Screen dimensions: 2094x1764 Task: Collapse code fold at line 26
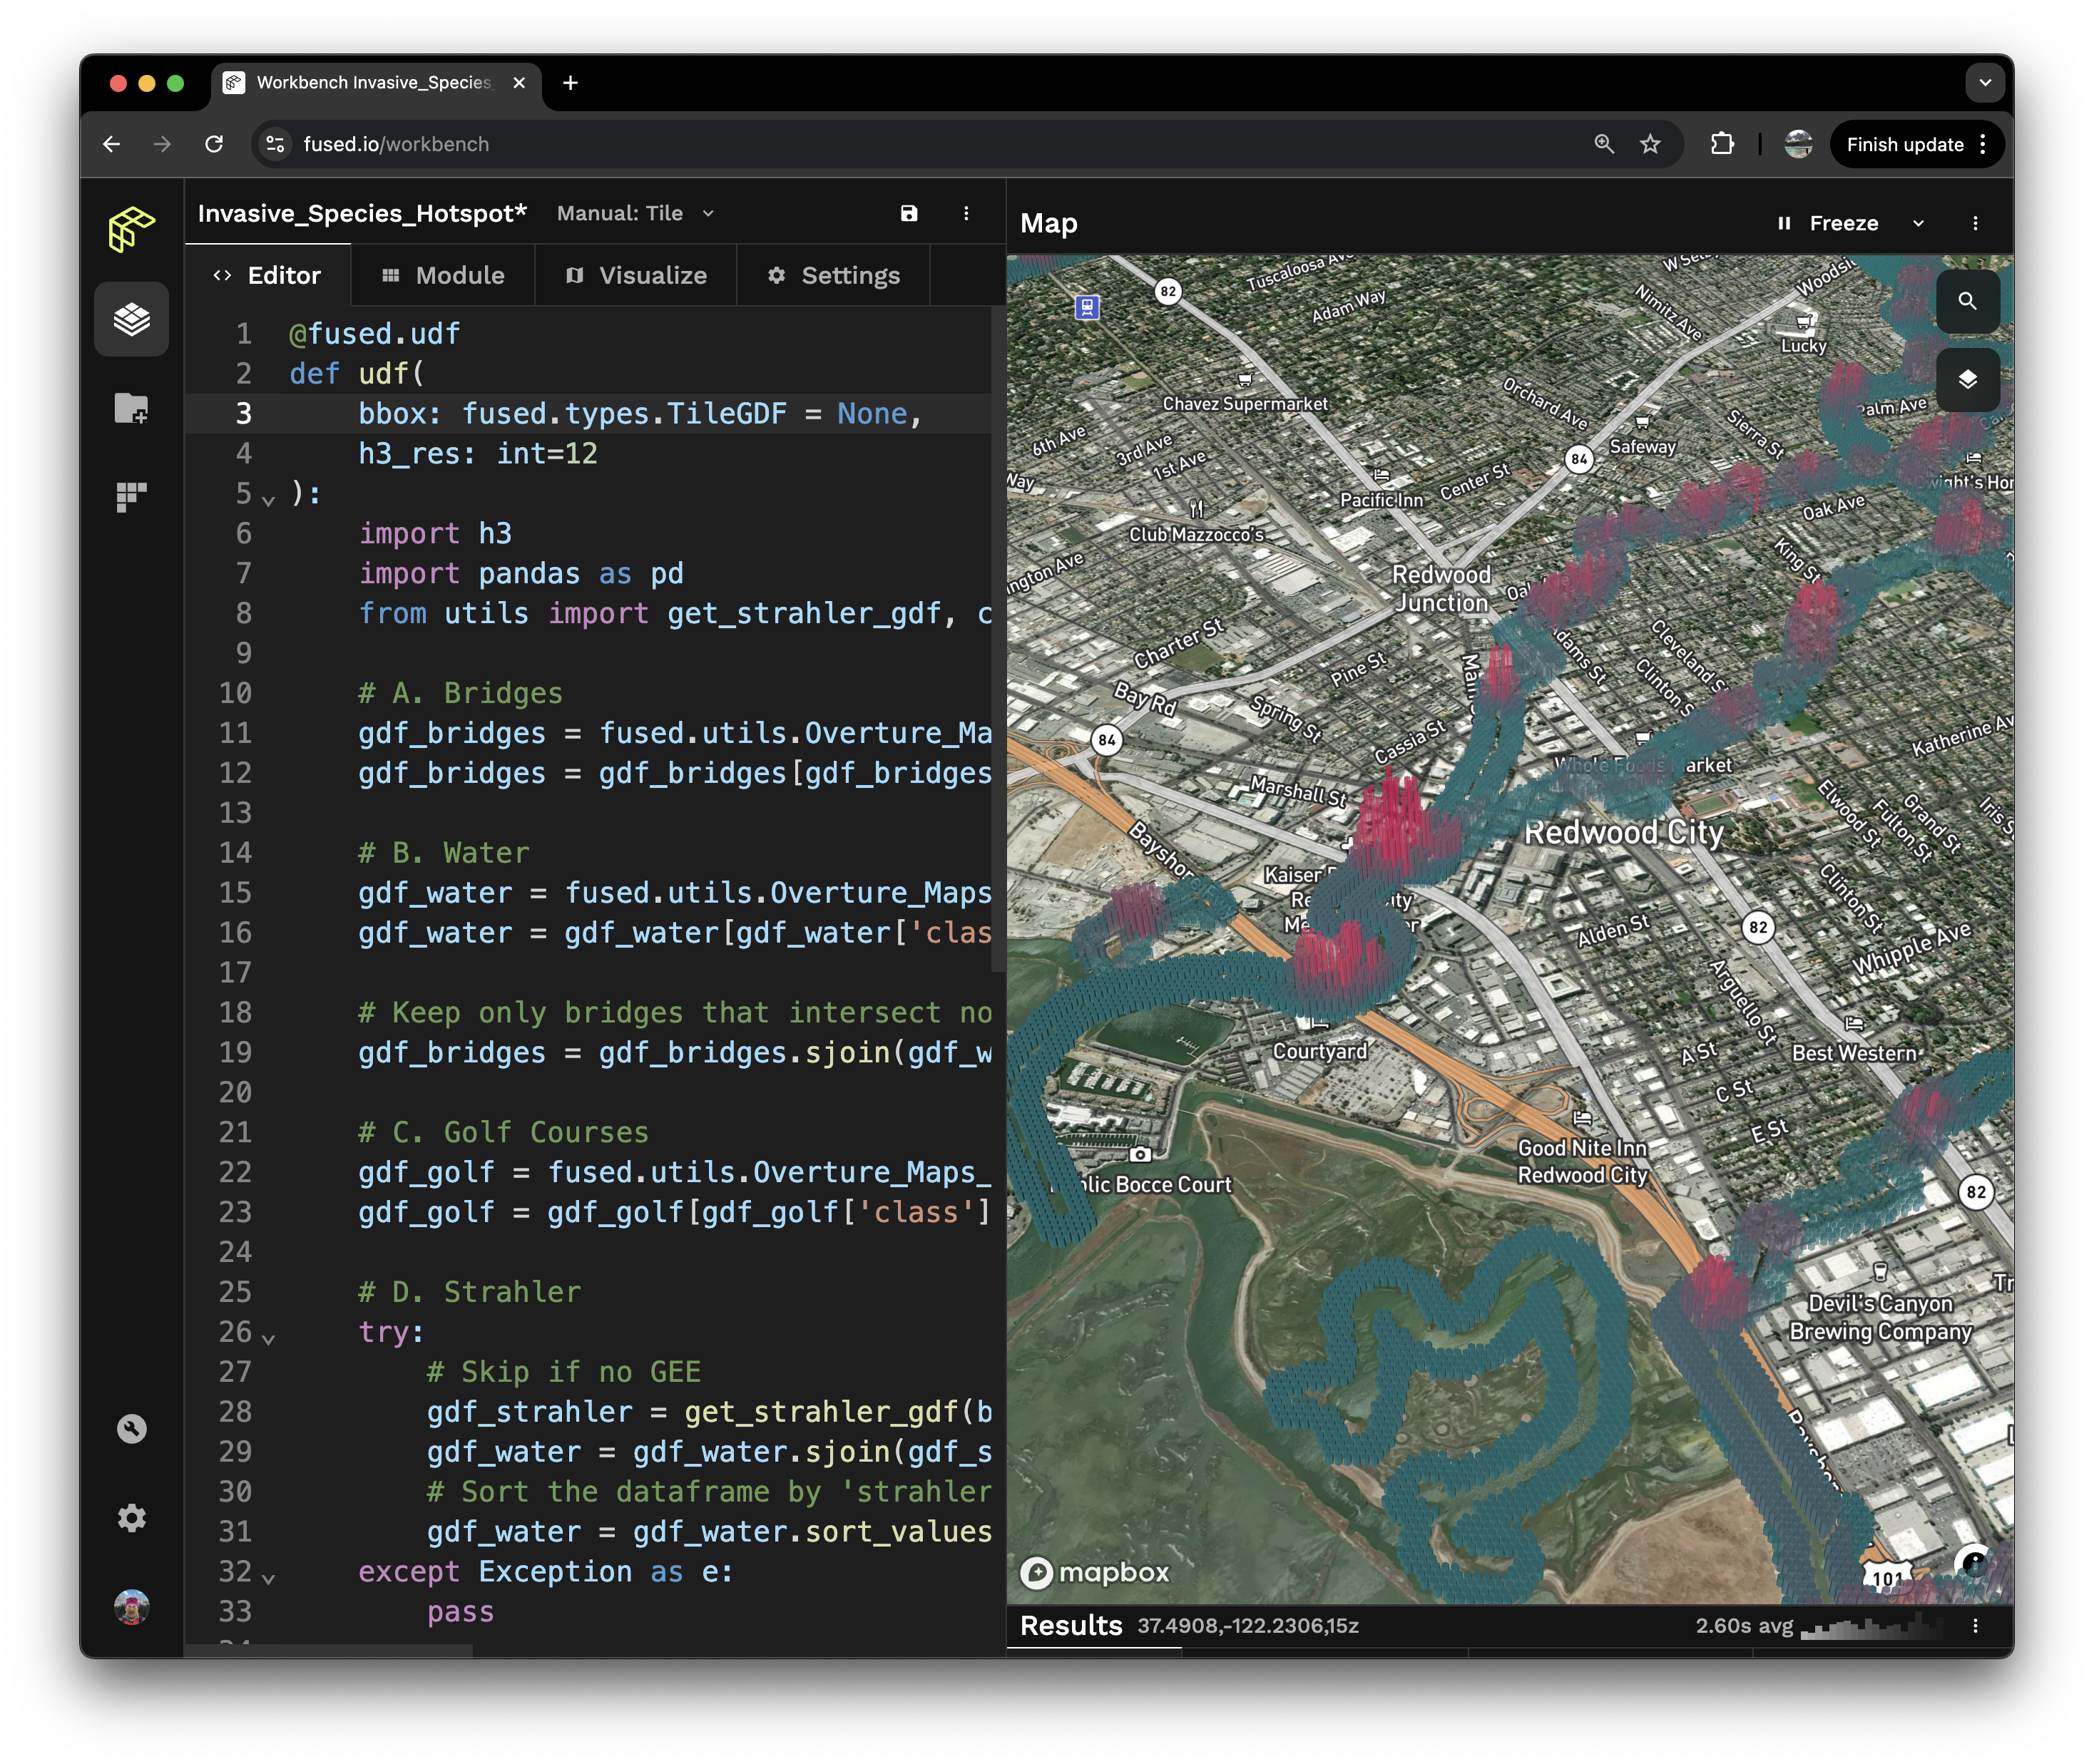pyautogui.click(x=268, y=1337)
